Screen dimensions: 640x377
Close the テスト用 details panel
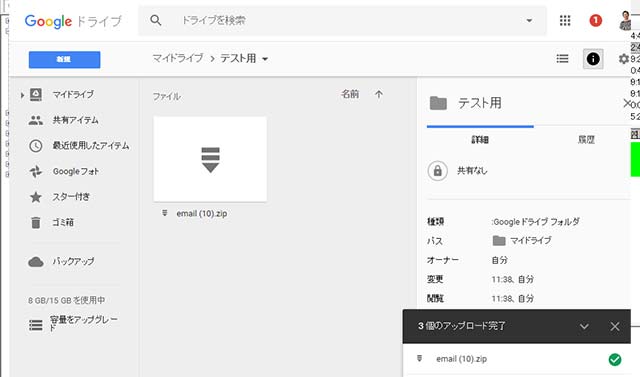coord(627,103)
